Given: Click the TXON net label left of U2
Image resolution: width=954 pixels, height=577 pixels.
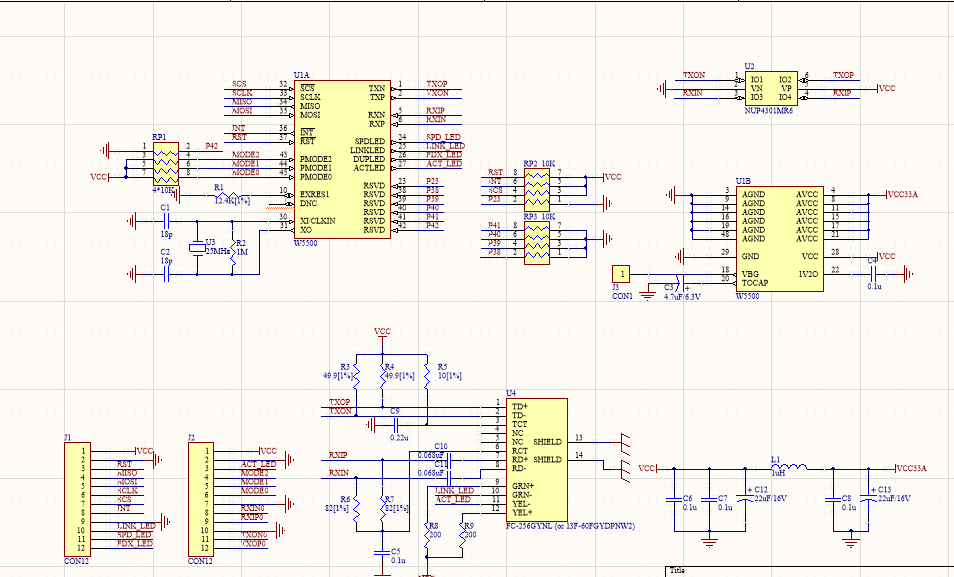Looking at the screenshot, I should point(694,75).
